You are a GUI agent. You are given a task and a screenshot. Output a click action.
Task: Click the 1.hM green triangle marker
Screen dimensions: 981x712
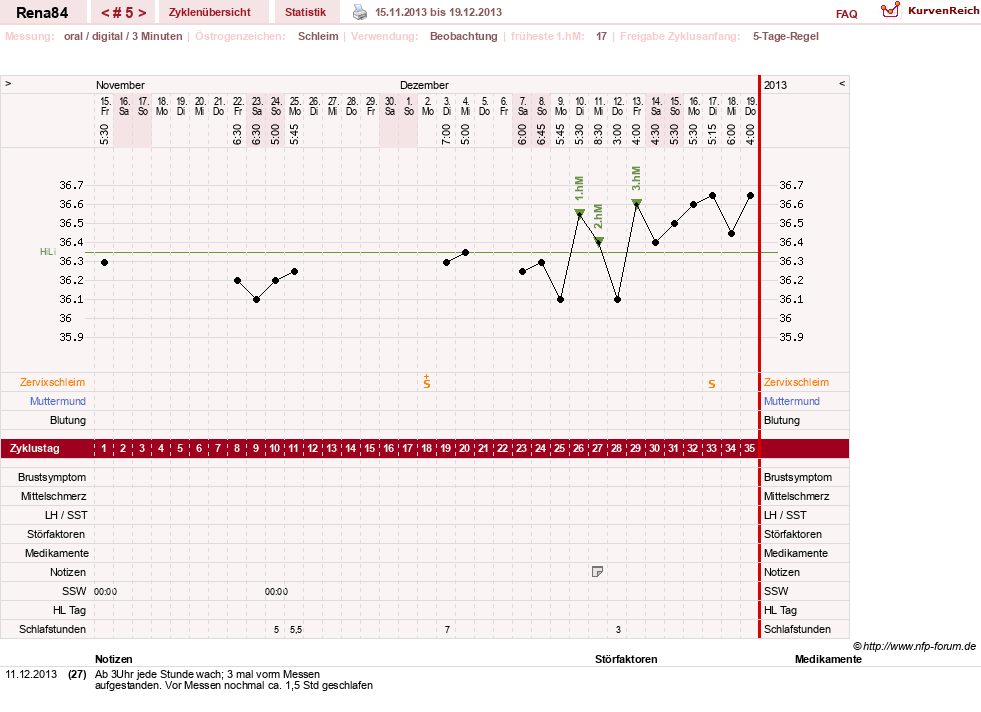click(x=579, y=213)
